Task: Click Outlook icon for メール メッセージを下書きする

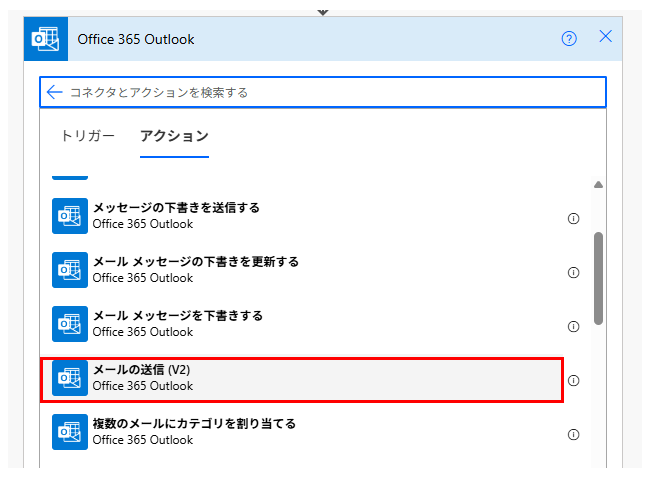Action: 70,324
